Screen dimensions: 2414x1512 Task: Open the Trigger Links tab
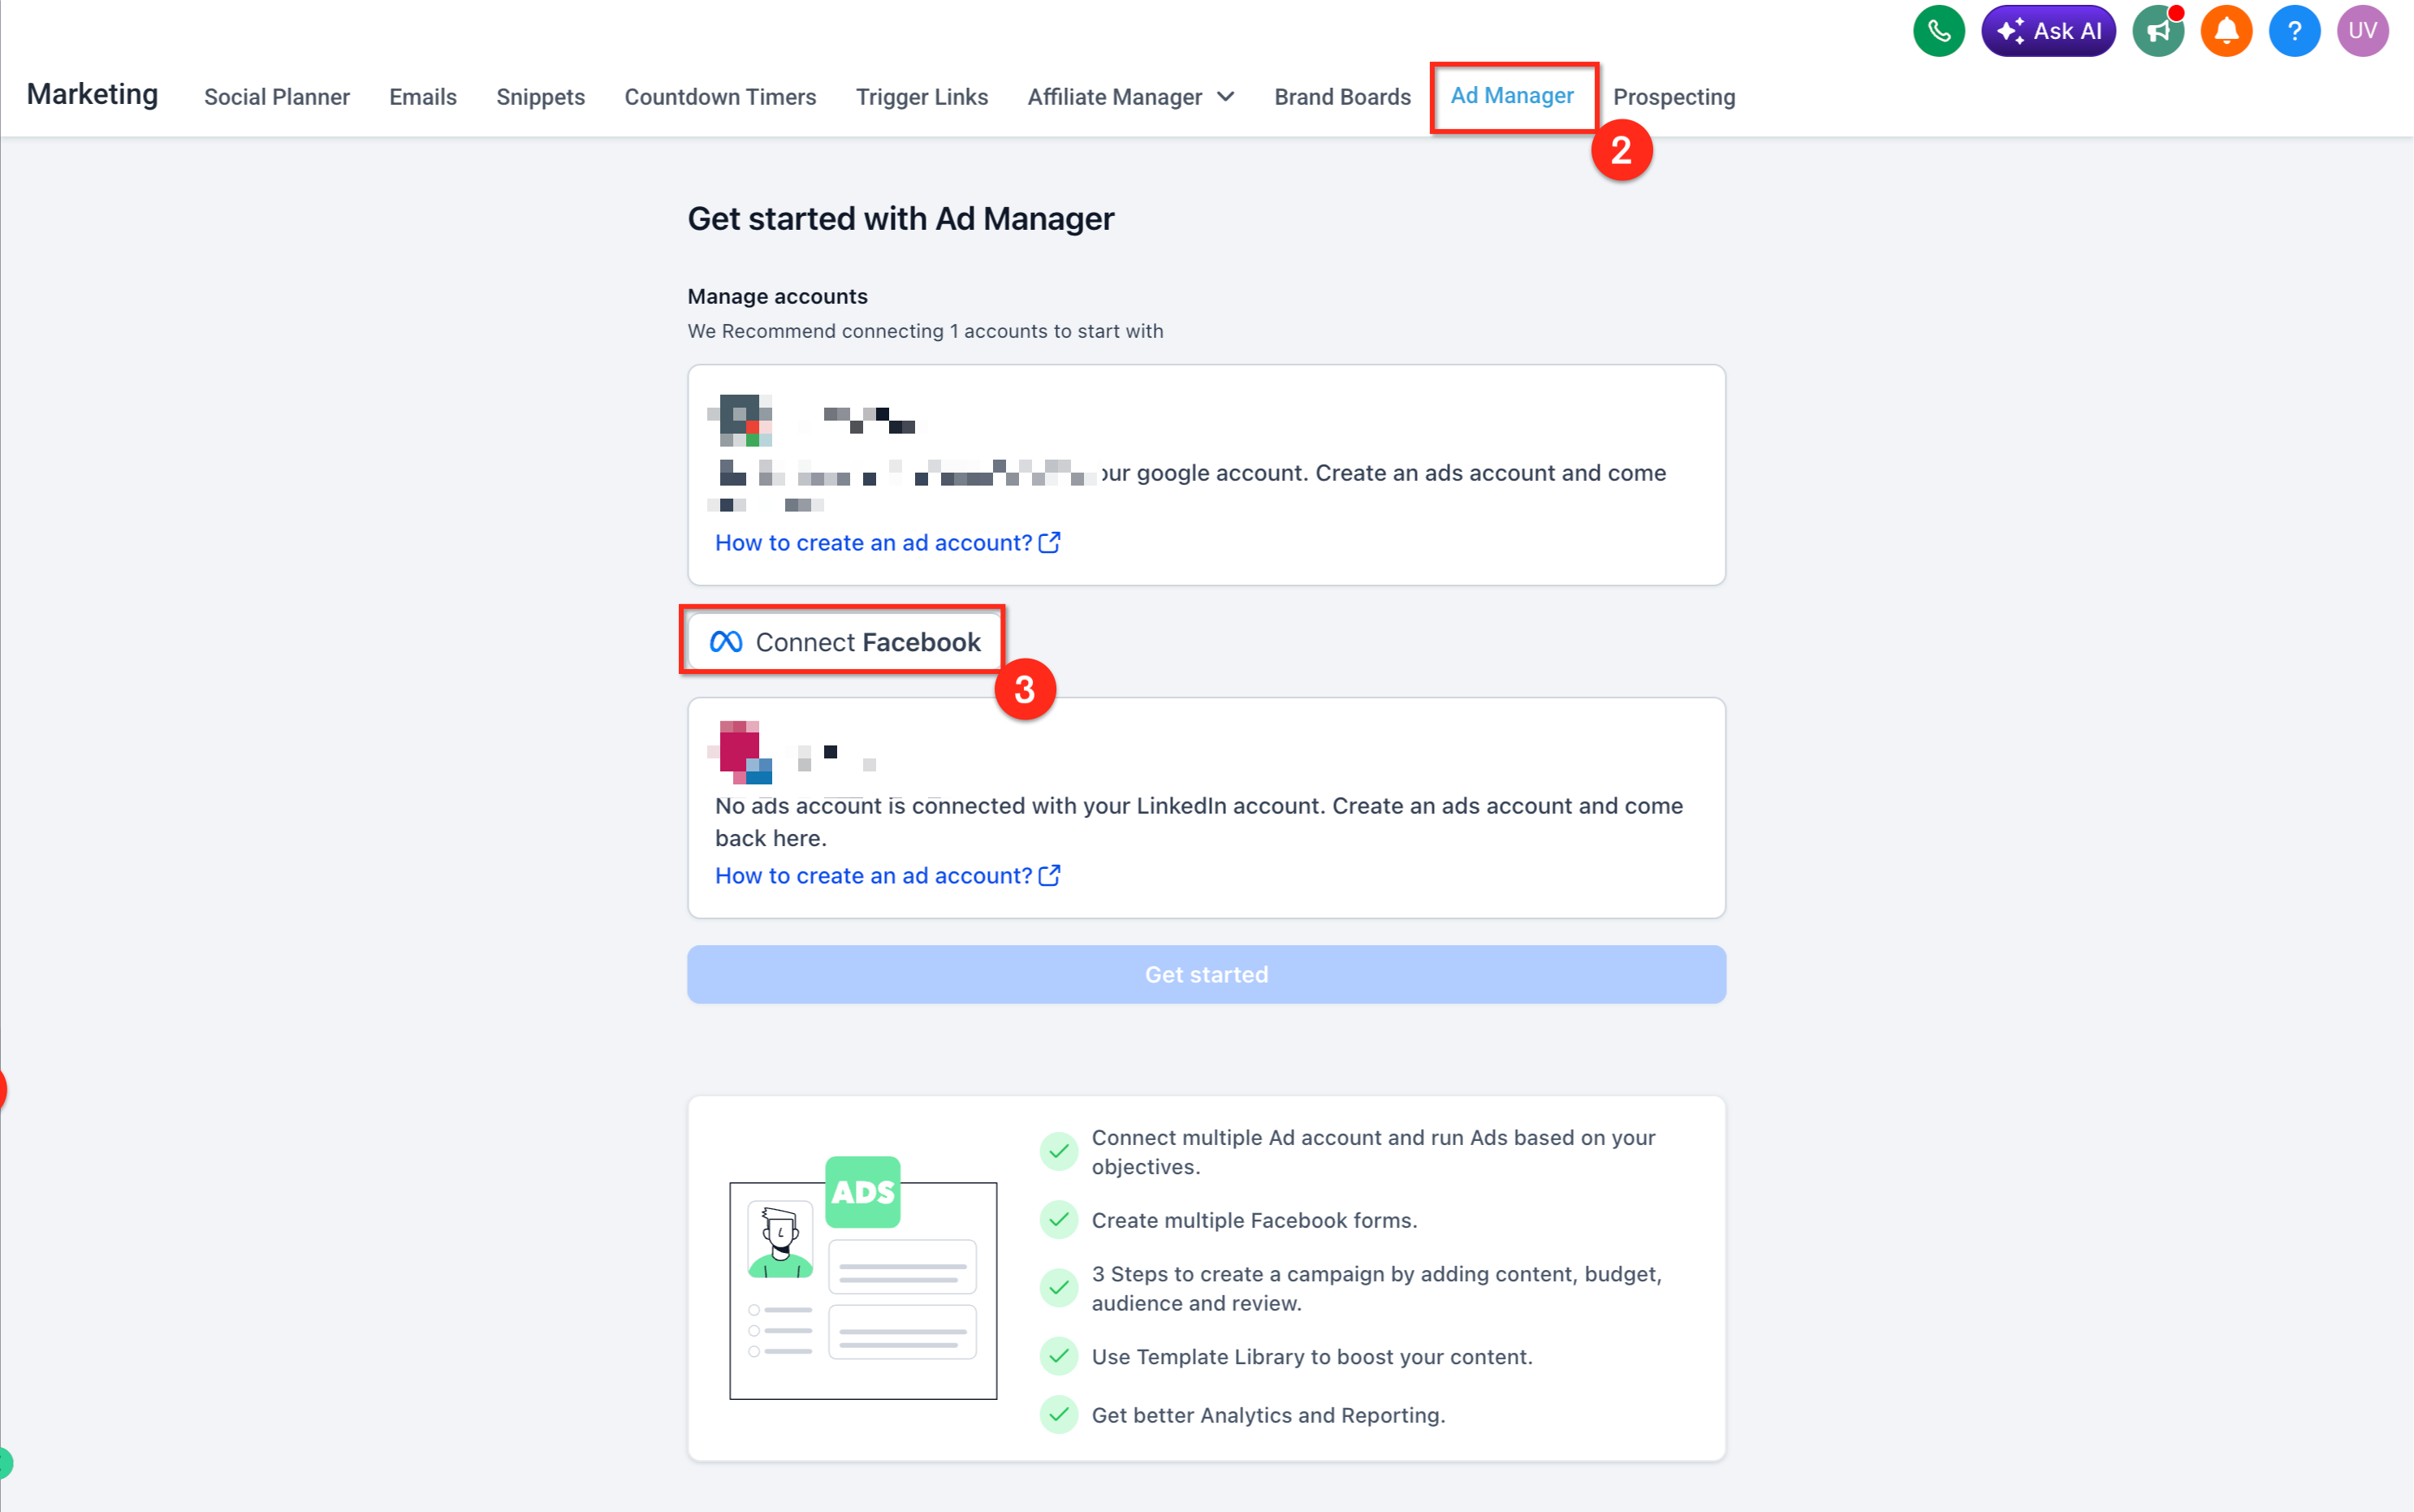(921, 97)
